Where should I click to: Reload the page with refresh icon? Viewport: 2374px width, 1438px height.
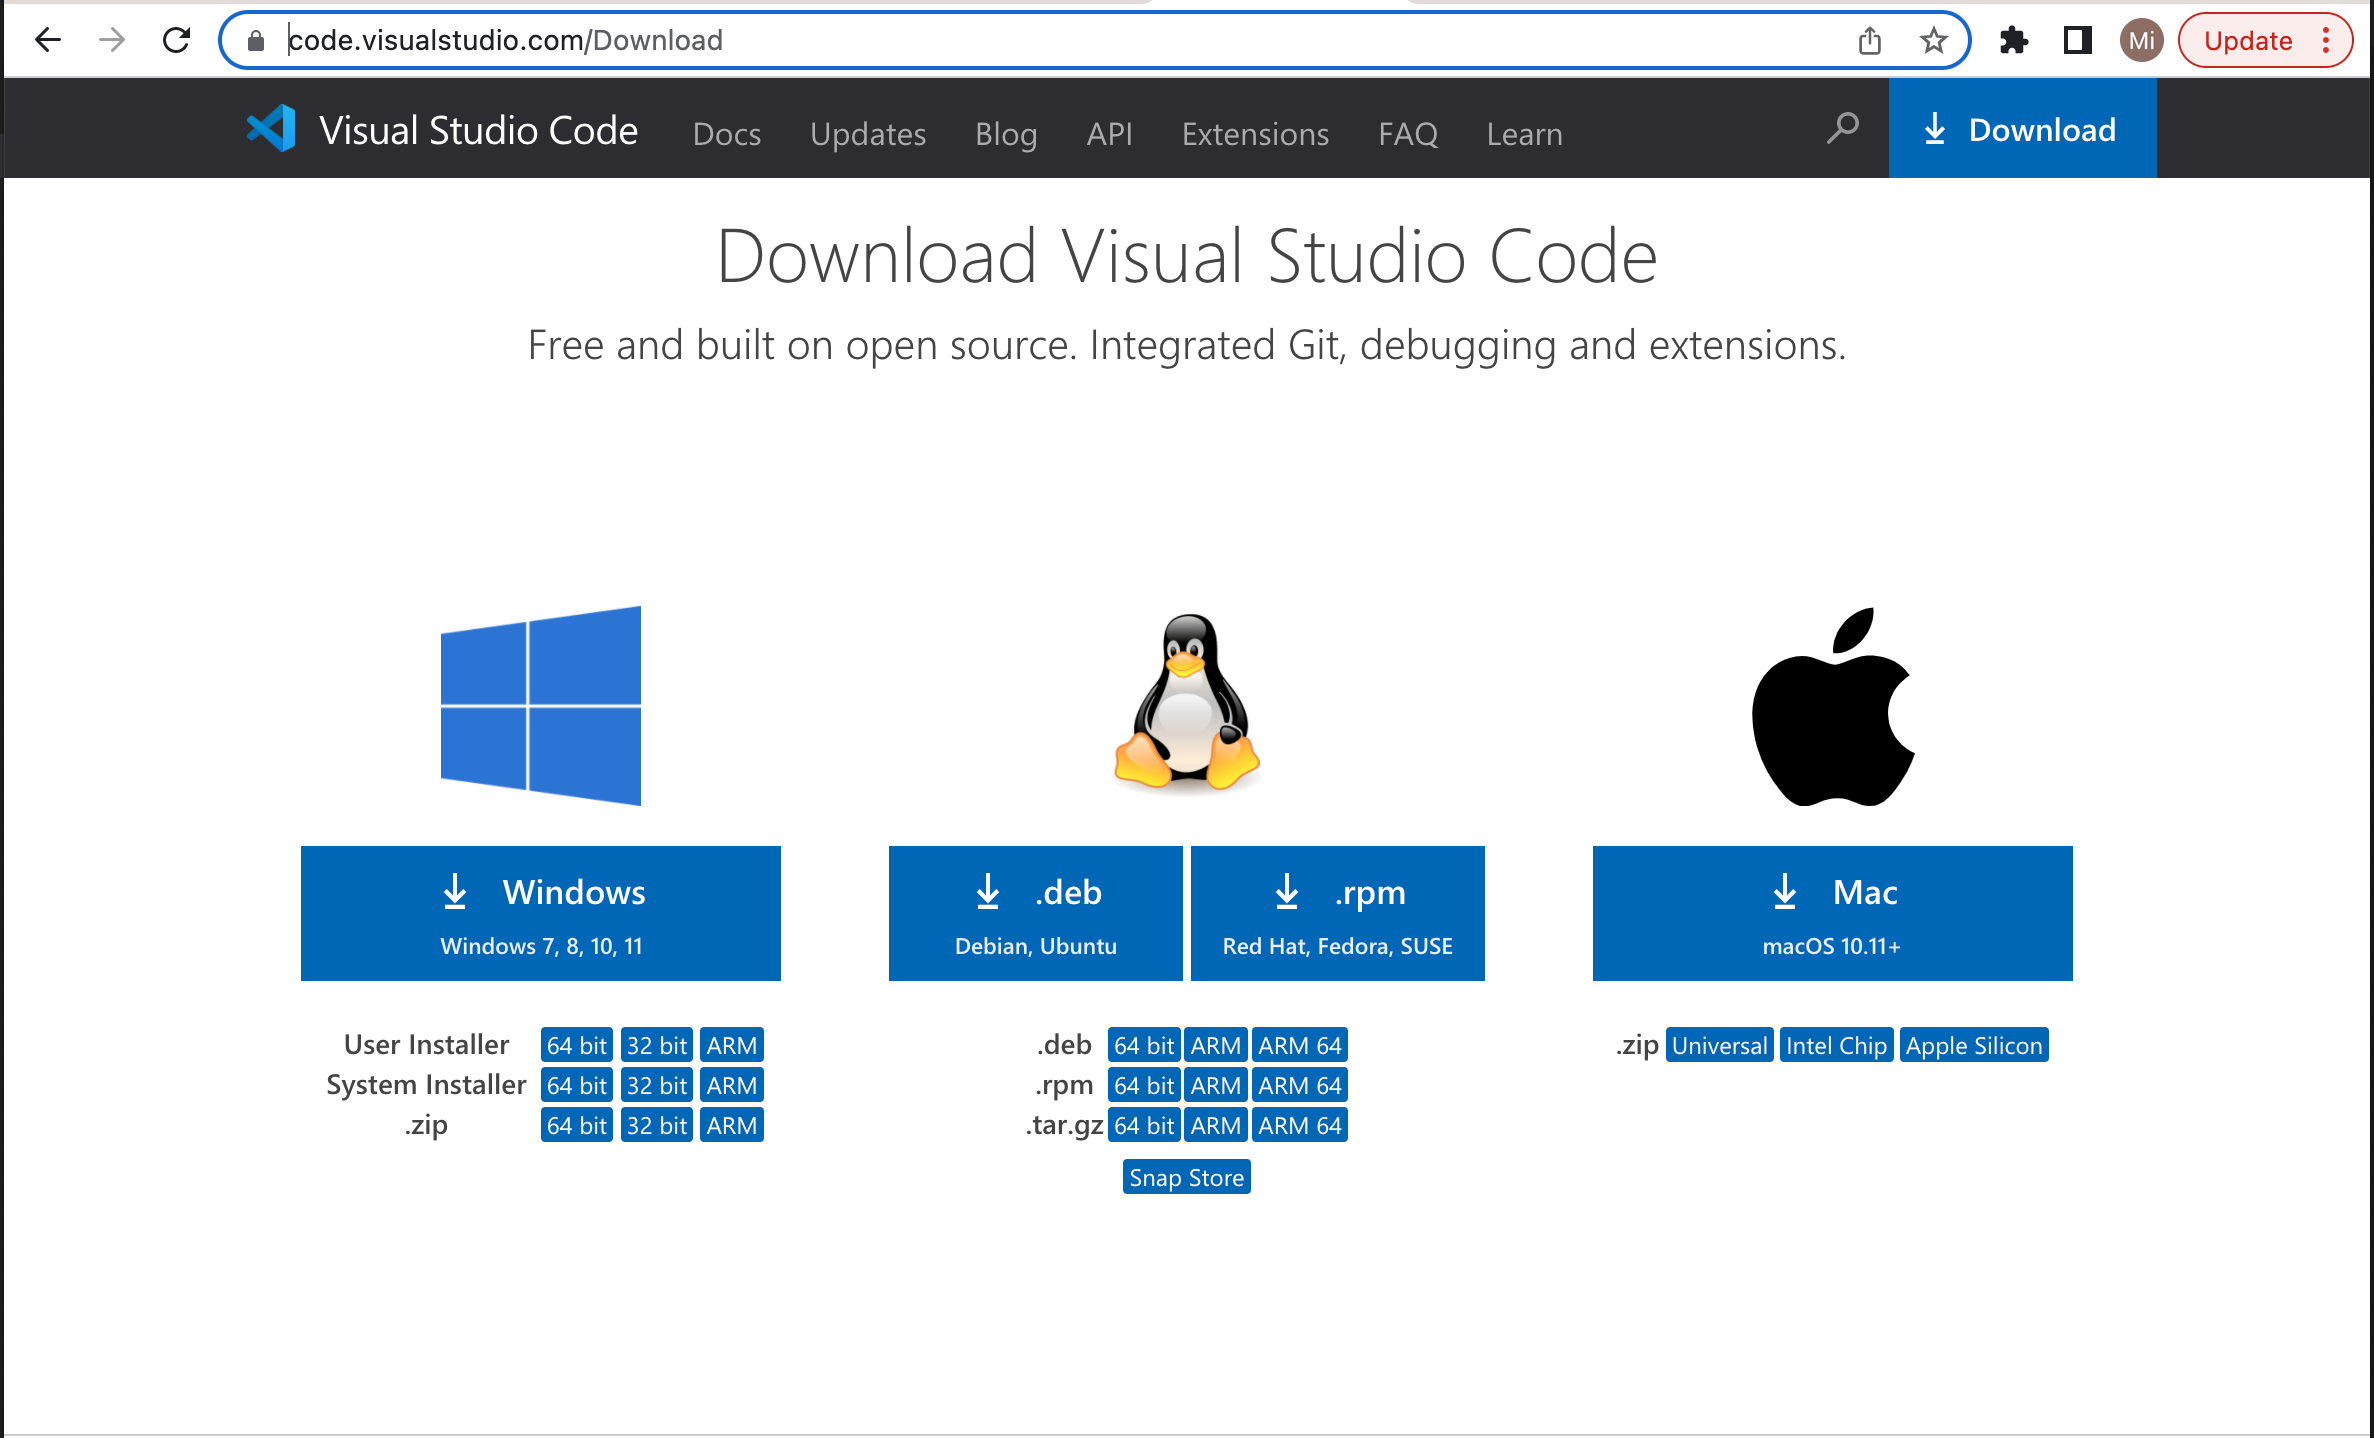tap(176, 40)
